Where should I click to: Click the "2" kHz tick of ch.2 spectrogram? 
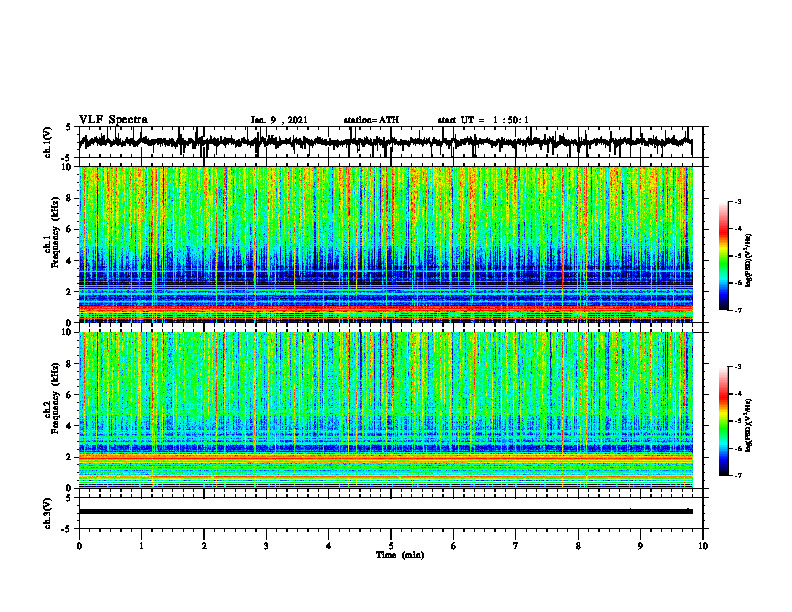point(70,457)
